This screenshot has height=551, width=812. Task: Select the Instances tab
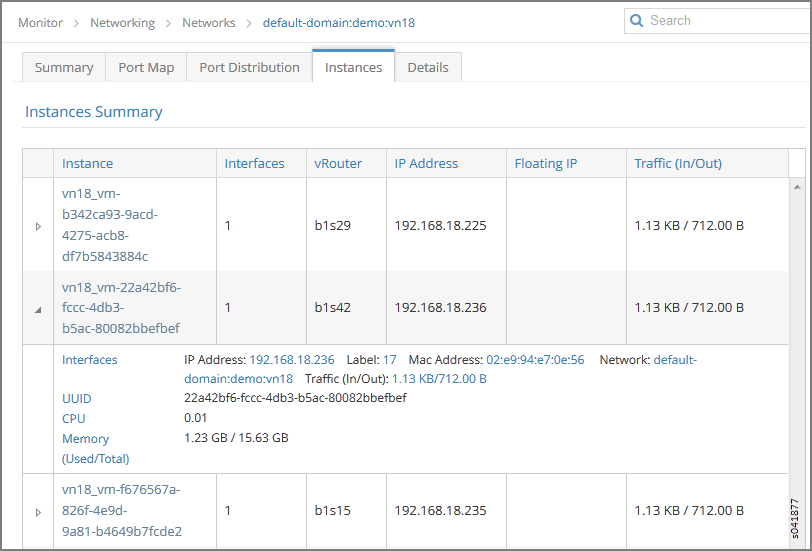353,67
